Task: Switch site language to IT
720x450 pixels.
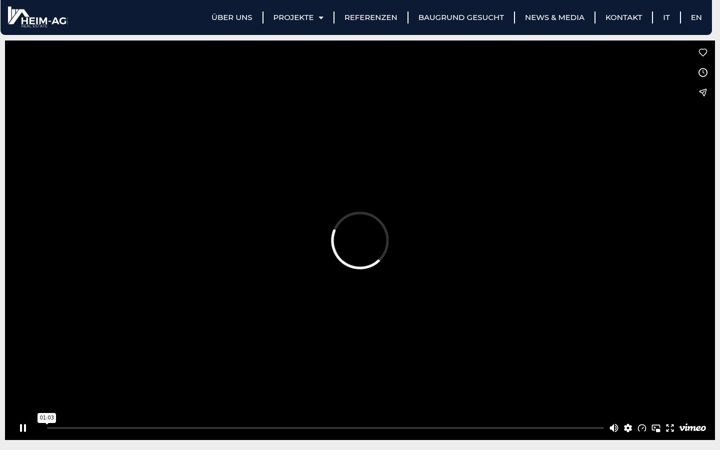Action: 666,17
